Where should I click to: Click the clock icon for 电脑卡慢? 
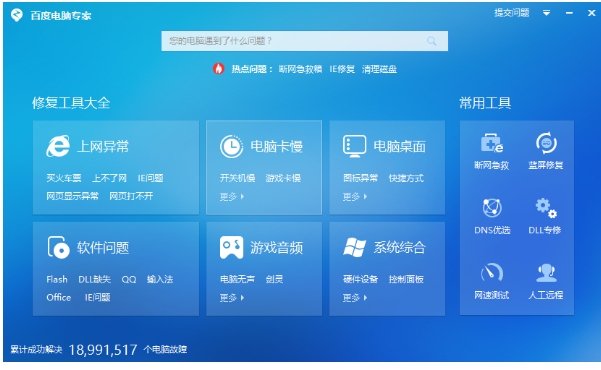coord(231,146)
